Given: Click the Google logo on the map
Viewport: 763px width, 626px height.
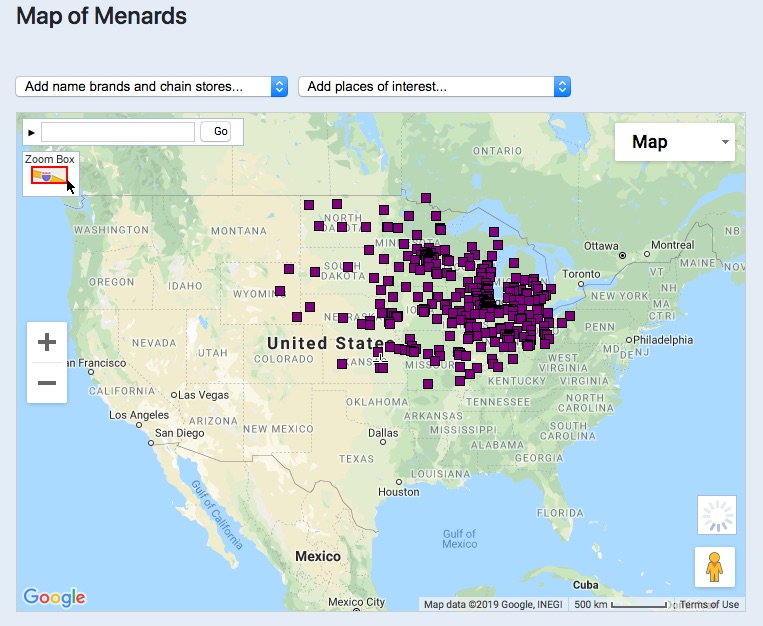Looking at the screenshot, I should coord(54,597).
